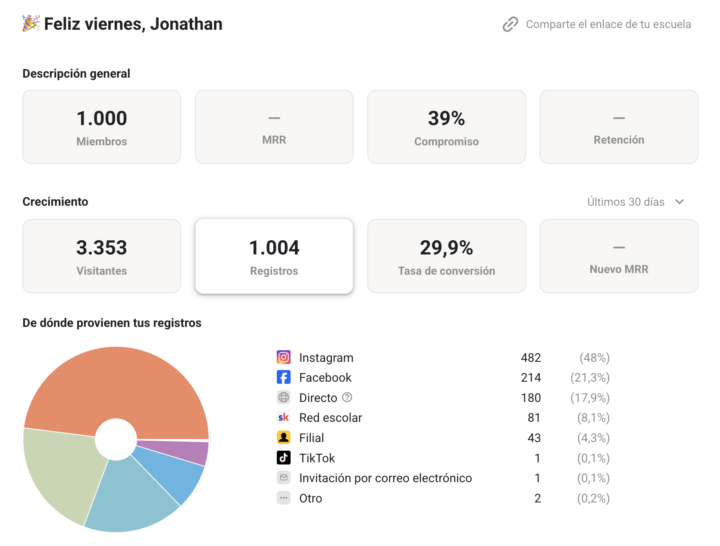Select the 1.000 Miembros card
This screenshot has width=720, height=546.
tap(101, 127)
